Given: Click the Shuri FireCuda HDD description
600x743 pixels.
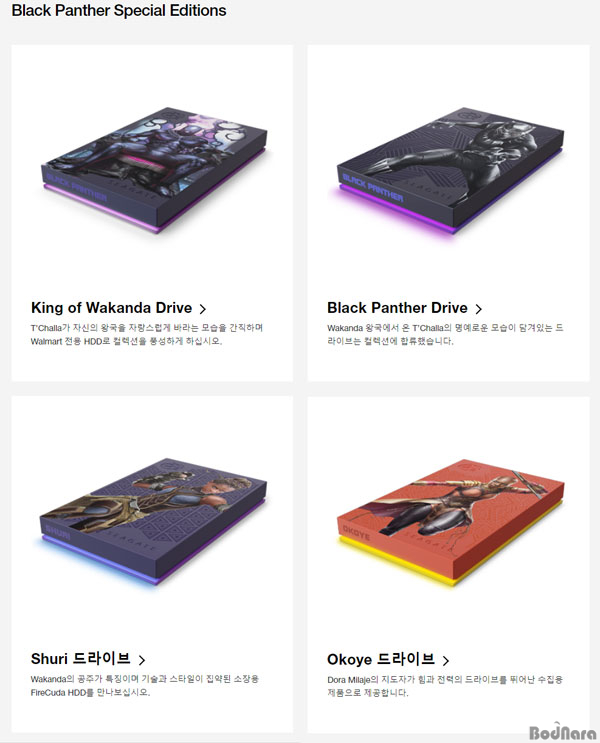Looking at the screenshot, I should tap(145, 686).
